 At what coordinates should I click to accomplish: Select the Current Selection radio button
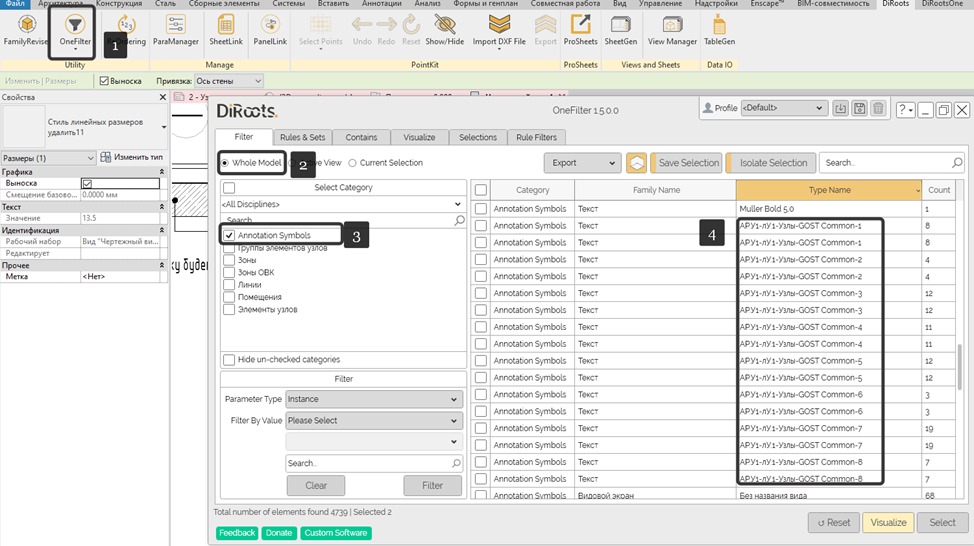tap(352, 163)
